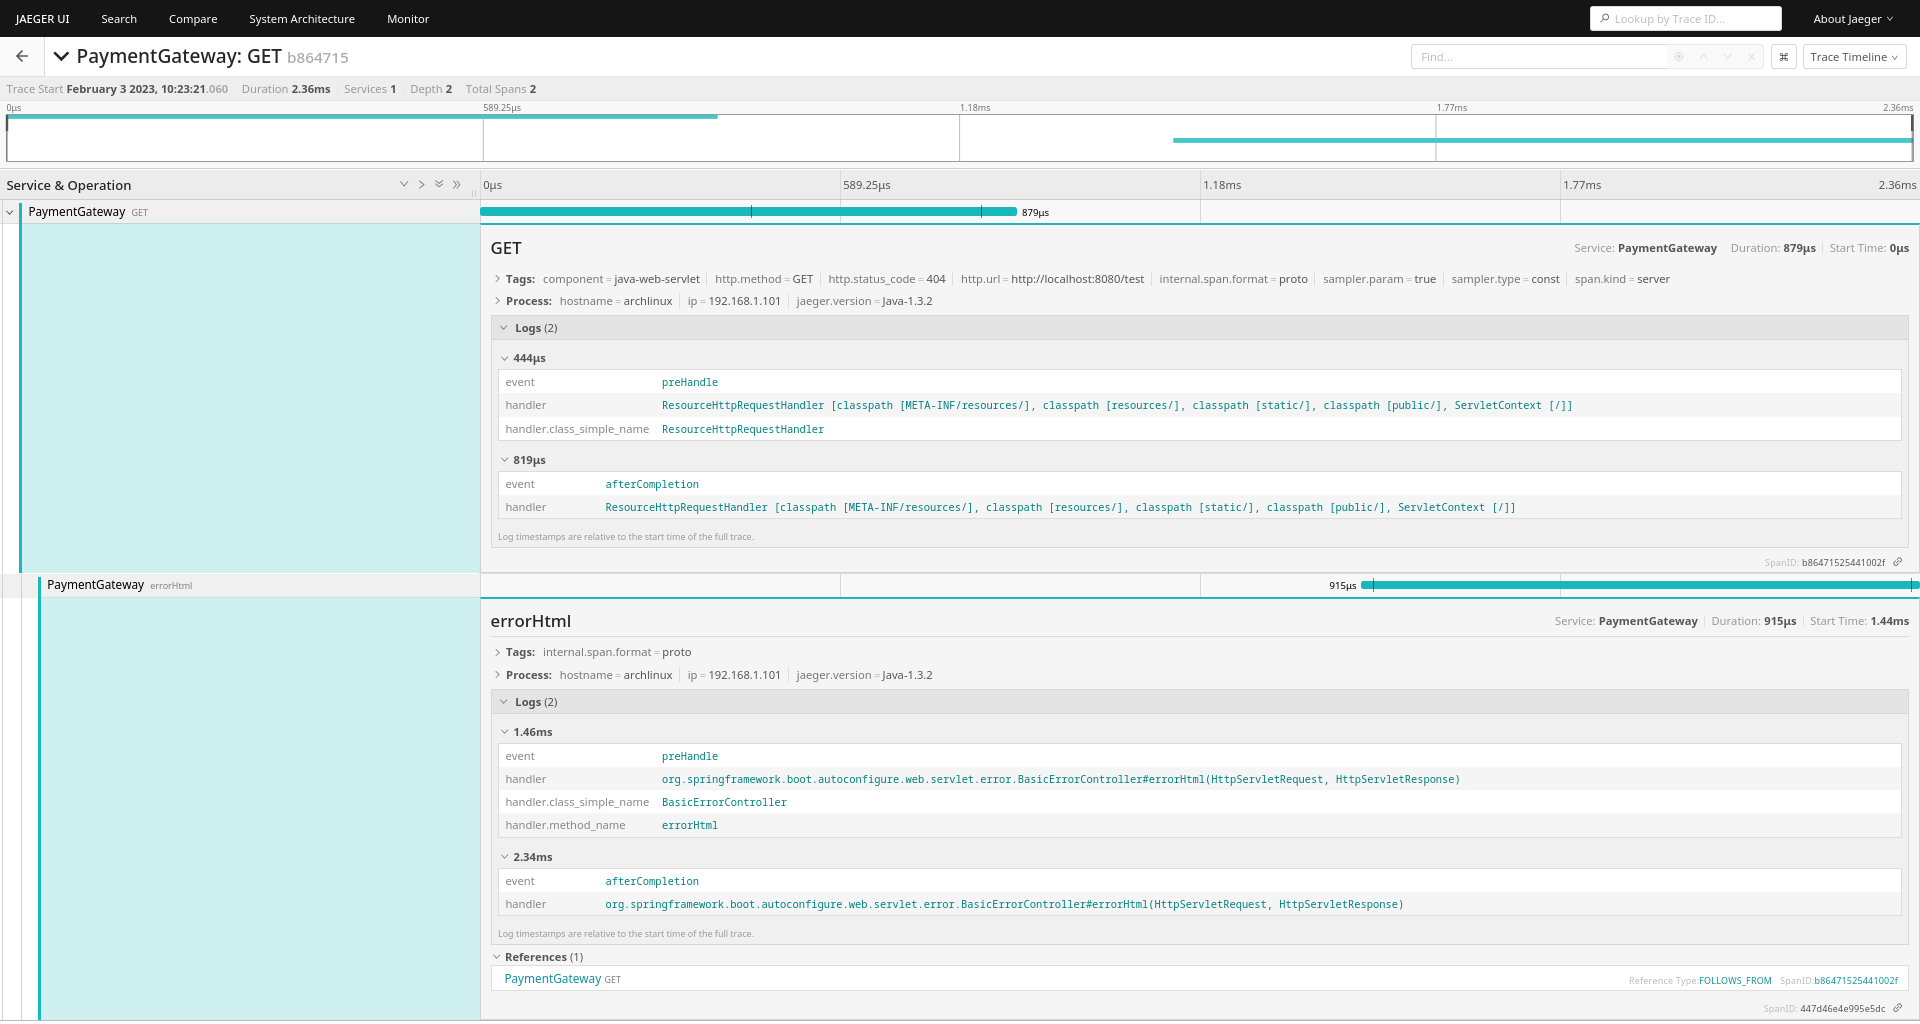
Task: Collapse the PaymentGateway GET span row
Action: click(x=10, y=212)
